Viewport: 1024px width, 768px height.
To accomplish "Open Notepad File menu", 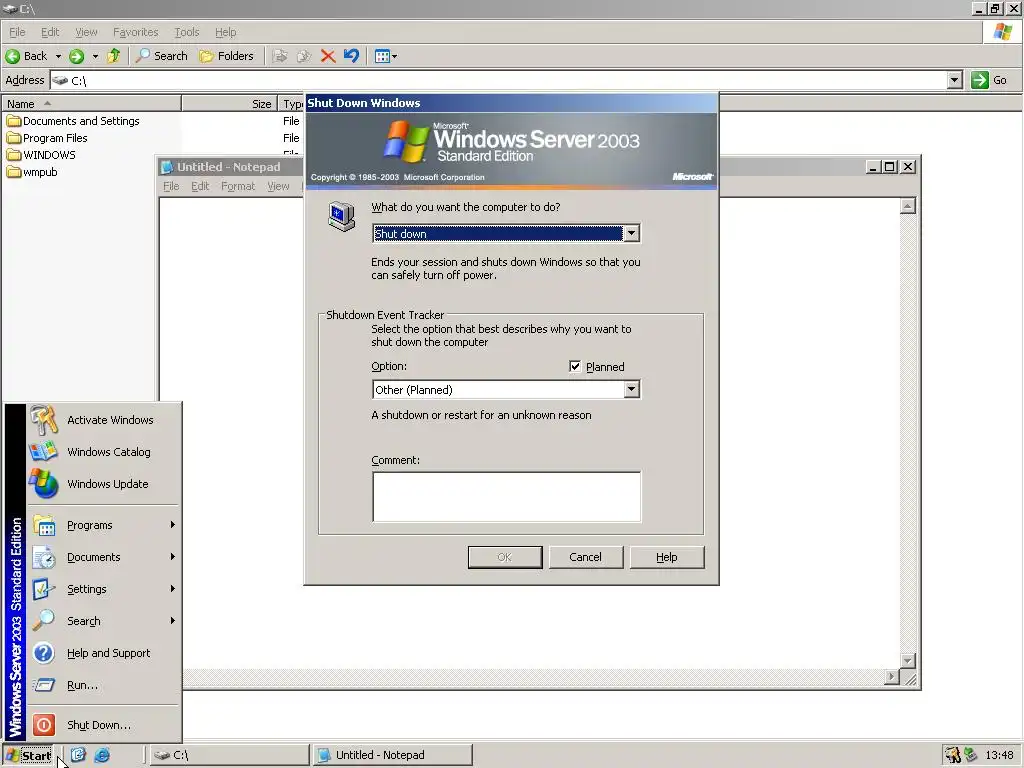I will [x=171, y=186].
